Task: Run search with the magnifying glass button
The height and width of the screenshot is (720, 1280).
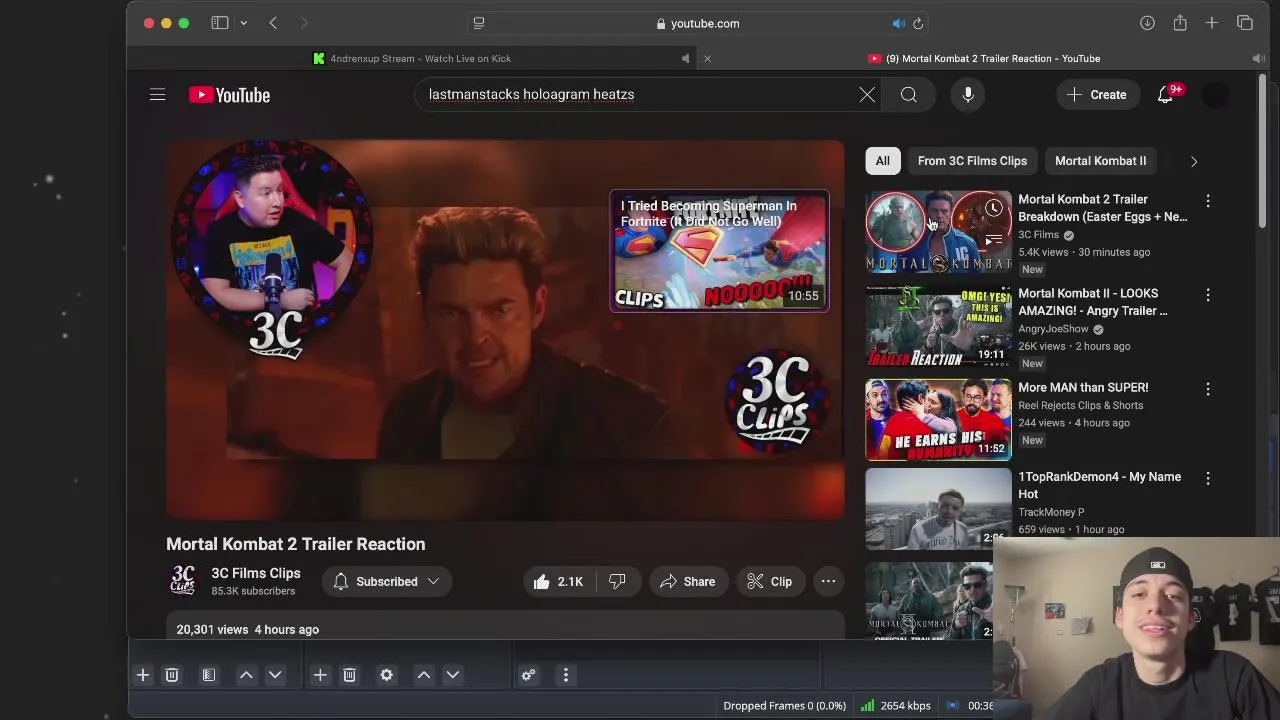Action: (909, 95)
